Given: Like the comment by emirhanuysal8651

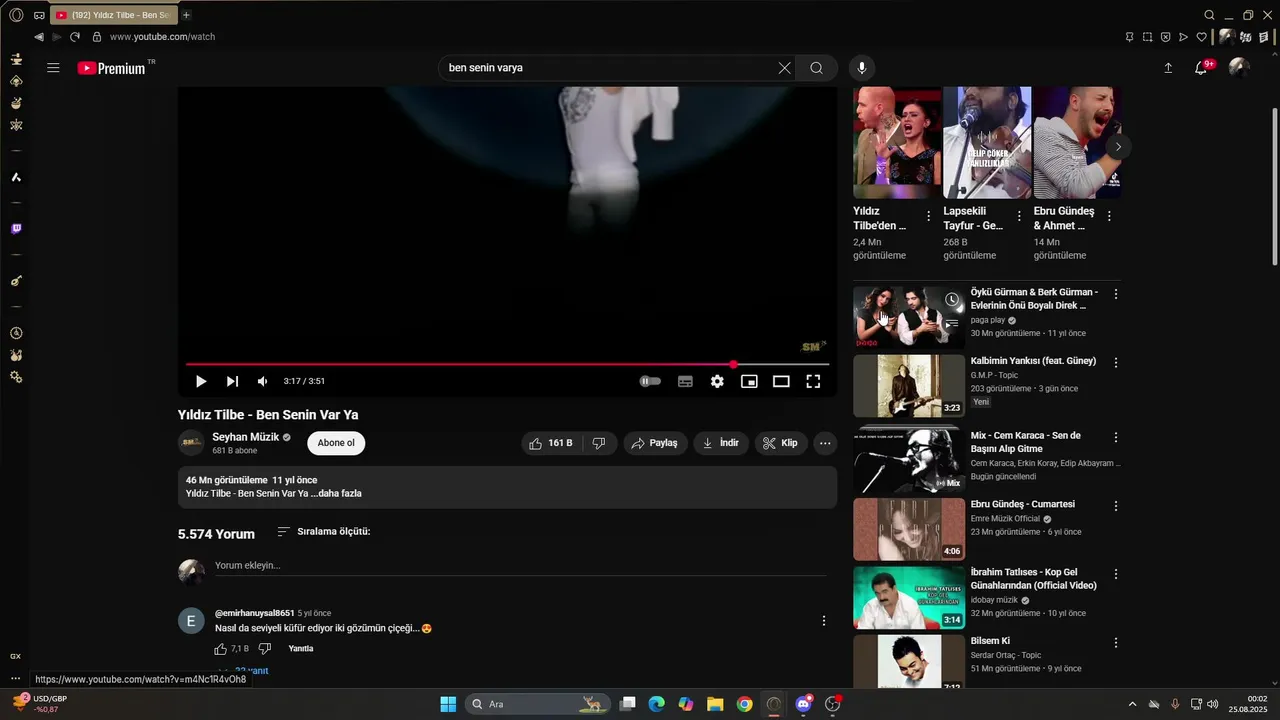Looking at the screenshot, I should (x=221, y=649).
